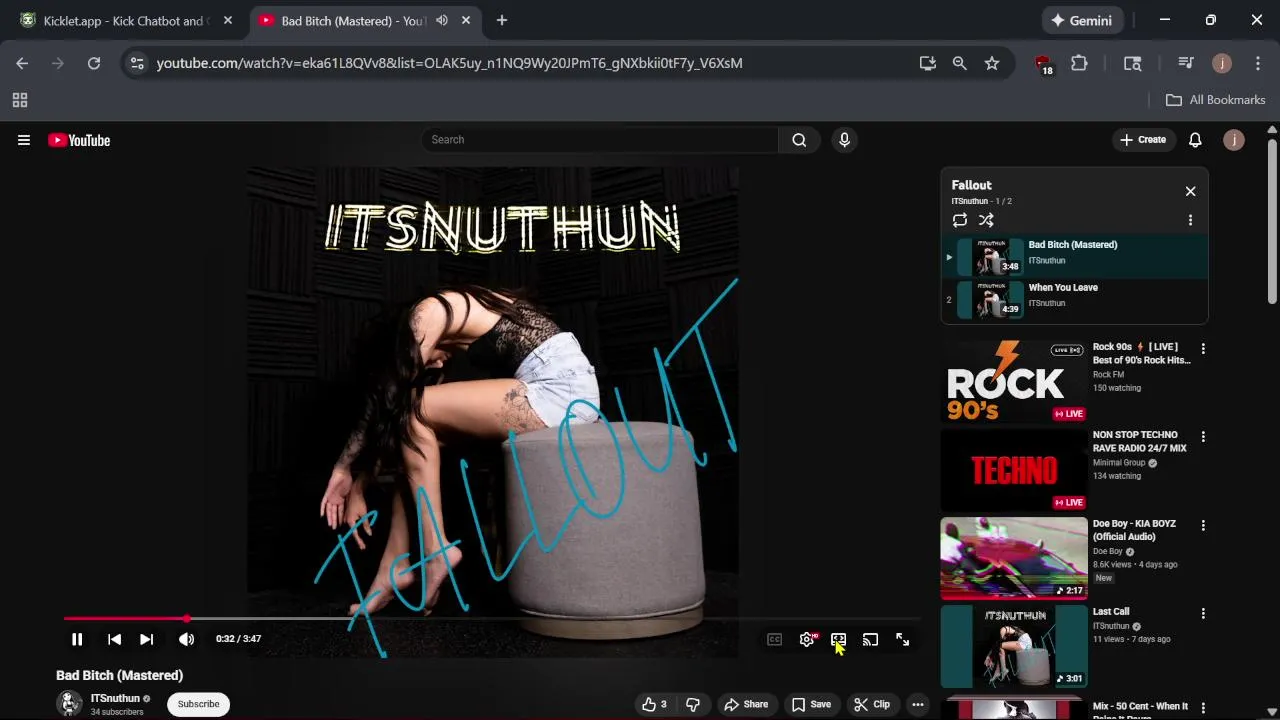Click the address bar URL
Viewport: 1280px width, 720px height.
click(449, 63)
